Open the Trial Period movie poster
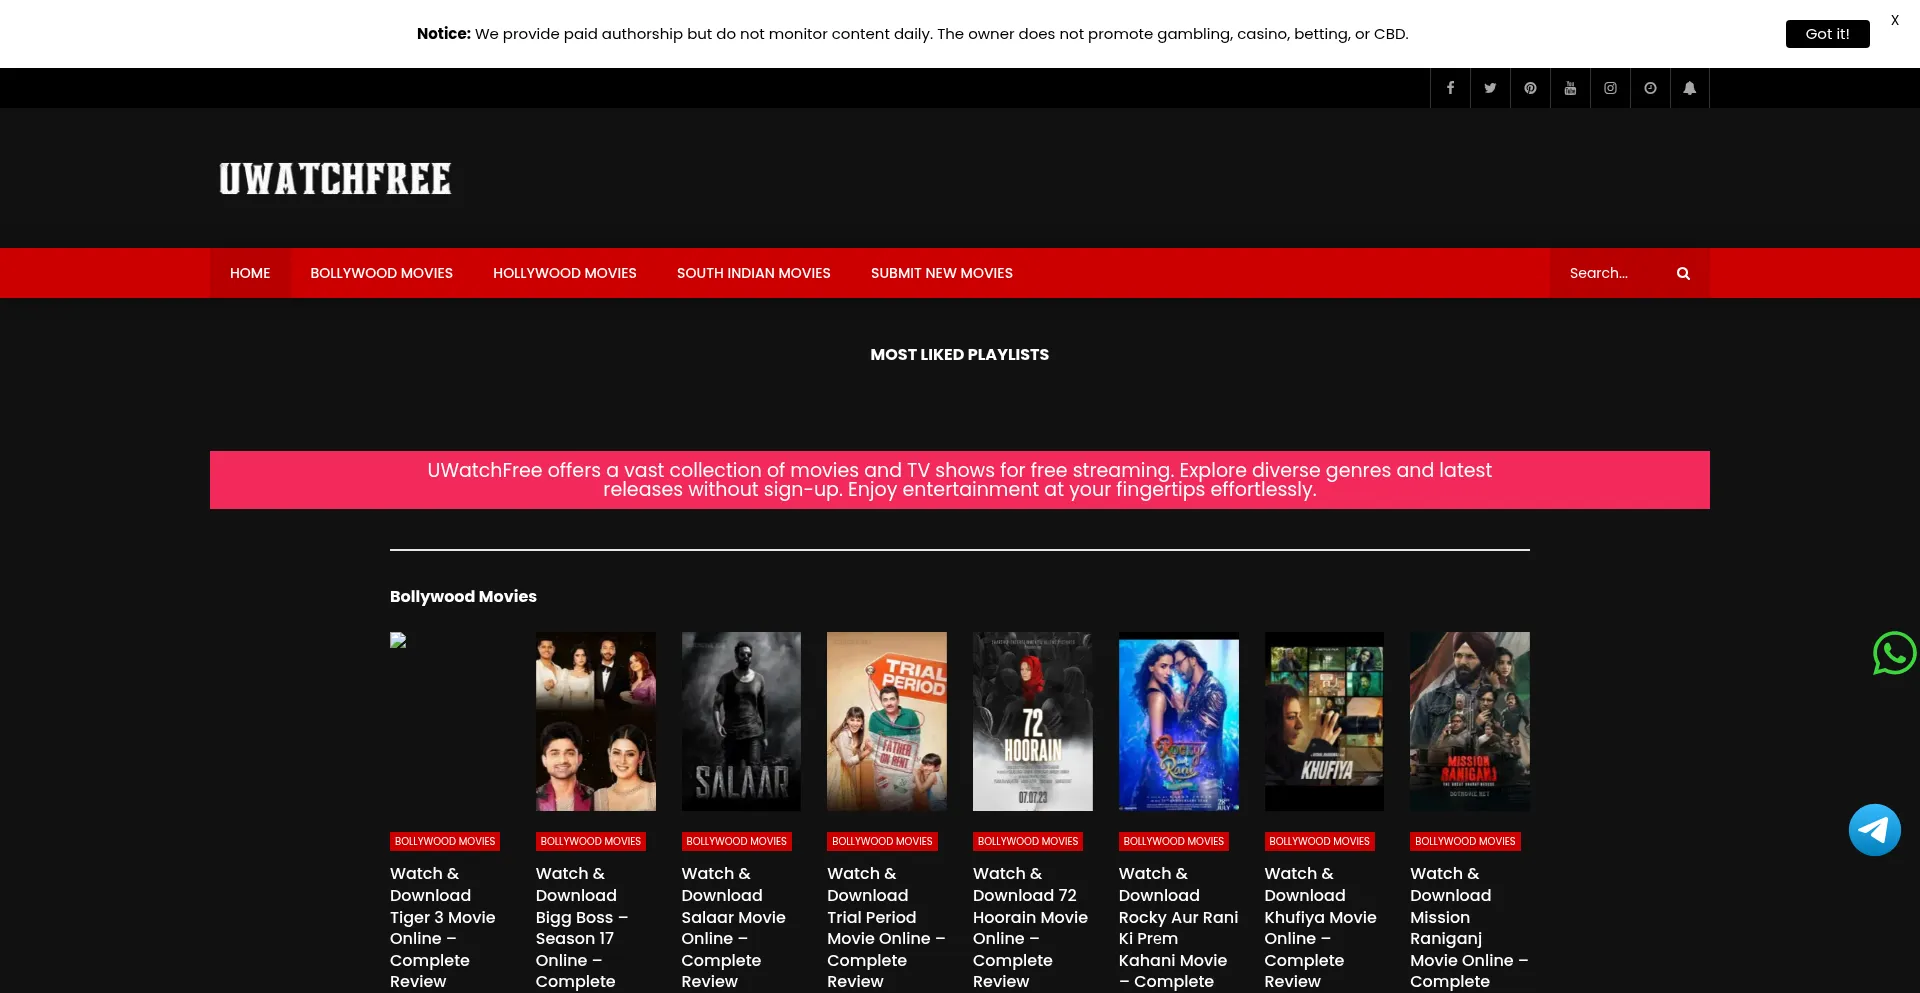 [887, 721]
